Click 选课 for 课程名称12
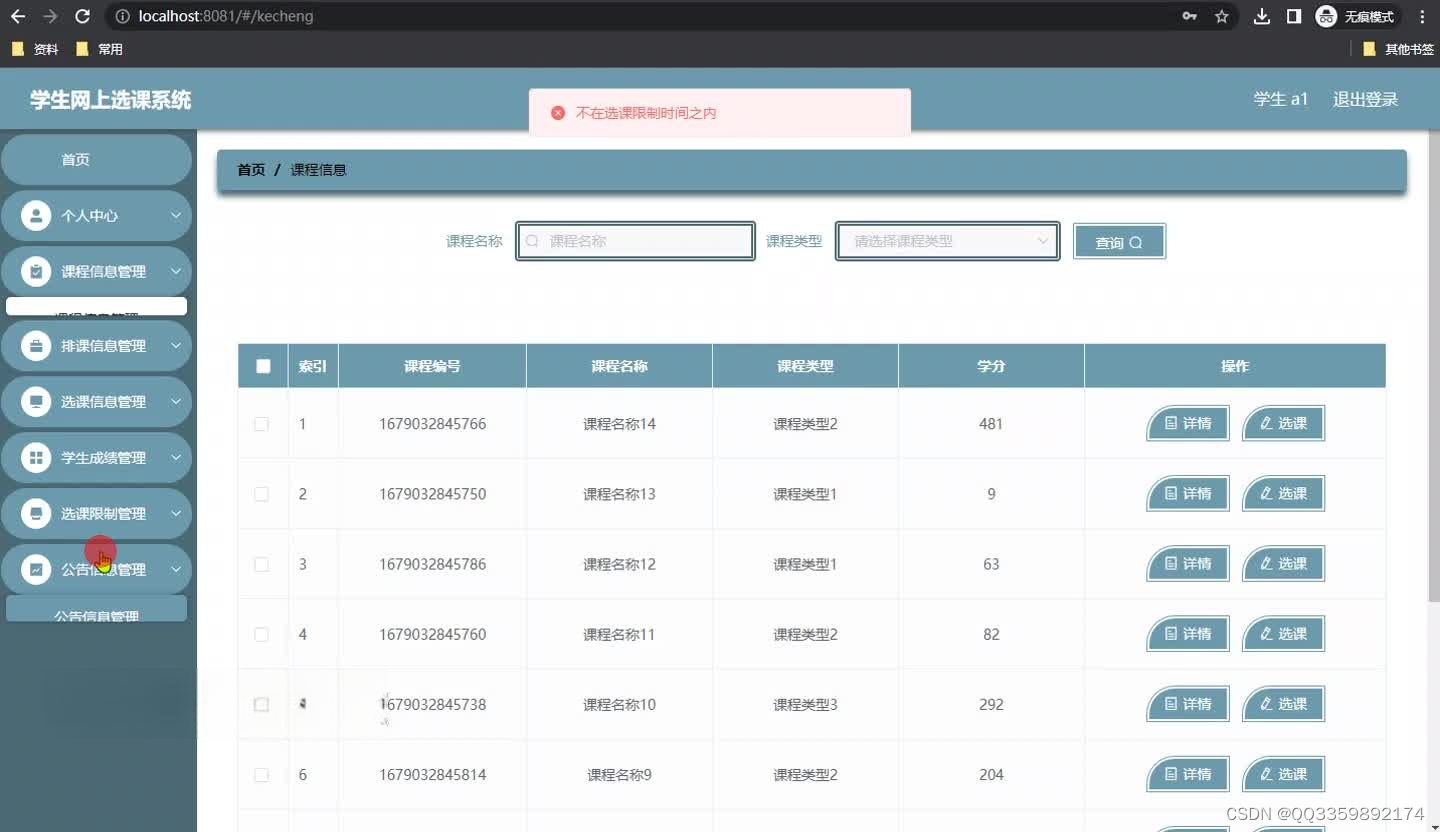Viewport: 1440px width, 832px height. [1283, 564]
